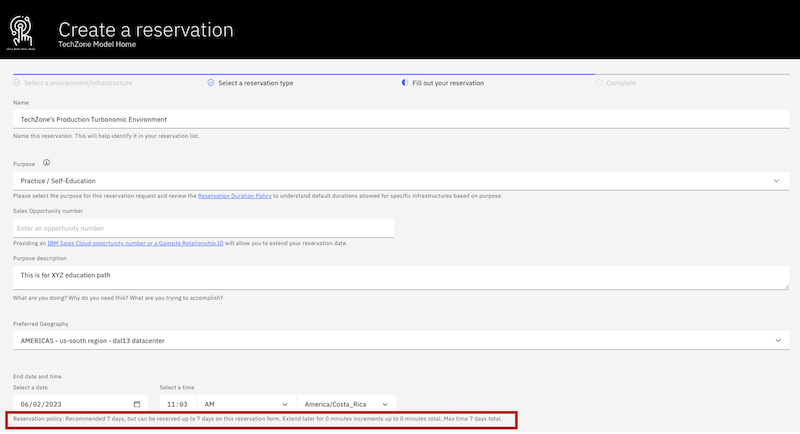Open the AM/PM dropdown
This screenshot has height=434, width=800.
[246, 404]
